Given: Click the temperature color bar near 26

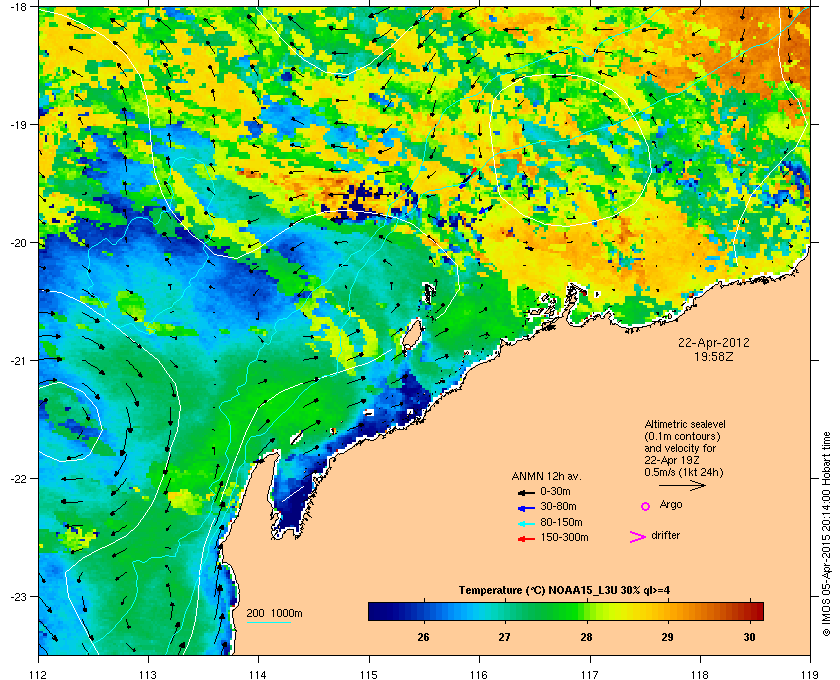Looking at the screenshot, I should tap(423, 611).
